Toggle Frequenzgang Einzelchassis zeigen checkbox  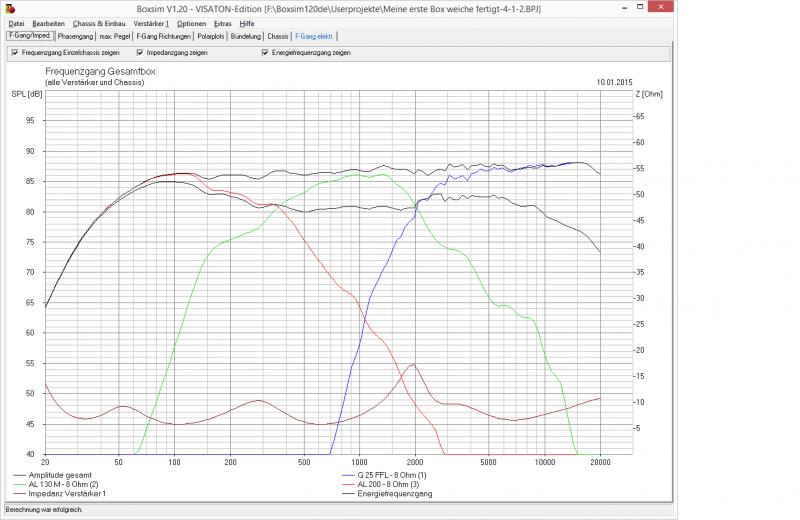(15, 53)
